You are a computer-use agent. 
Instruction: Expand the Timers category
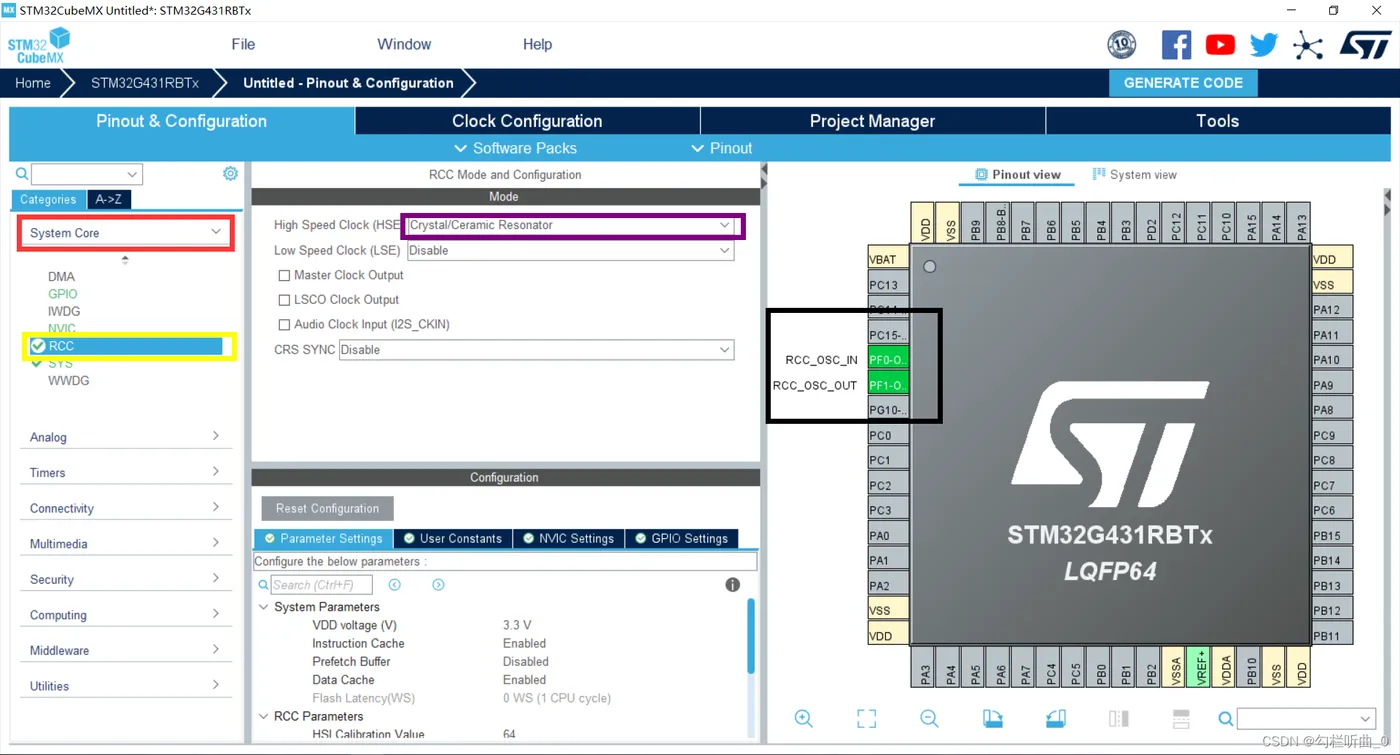coord(125,473)
